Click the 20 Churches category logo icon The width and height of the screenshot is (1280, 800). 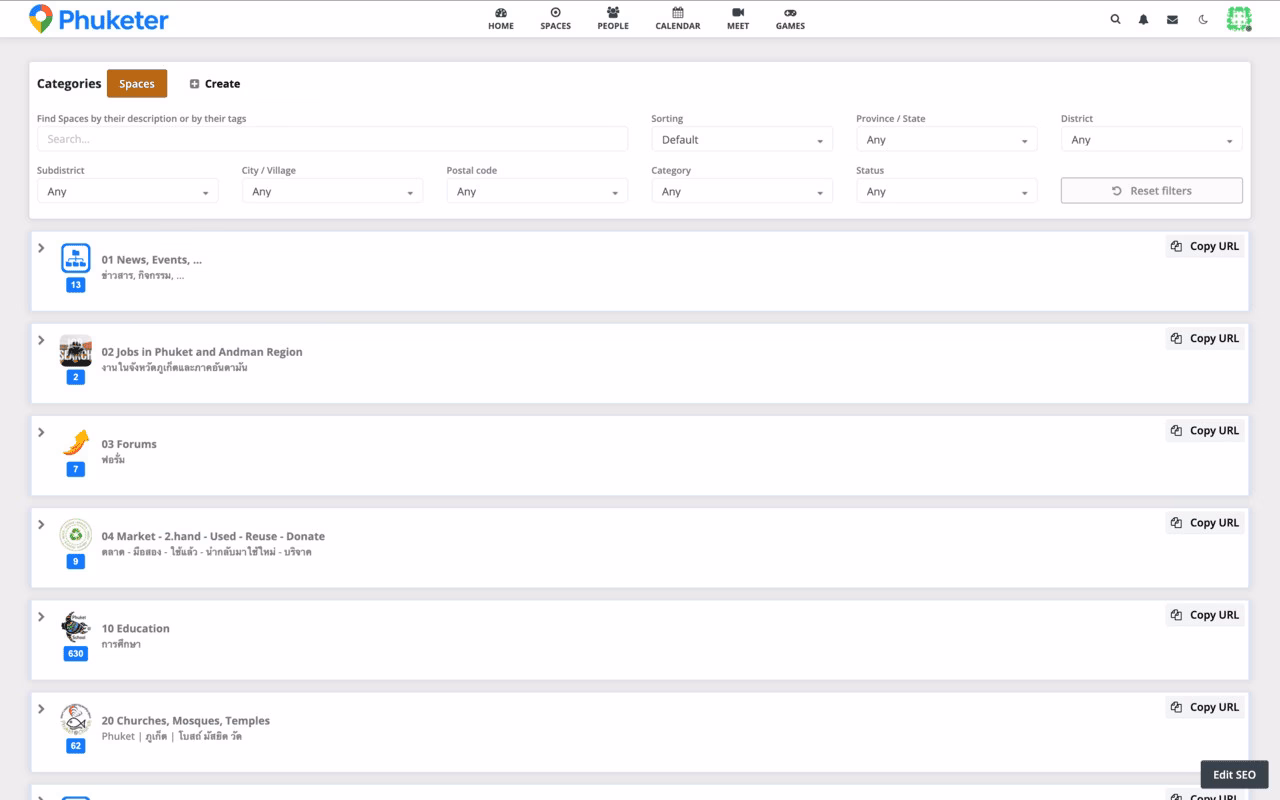[x=76, y=719]
